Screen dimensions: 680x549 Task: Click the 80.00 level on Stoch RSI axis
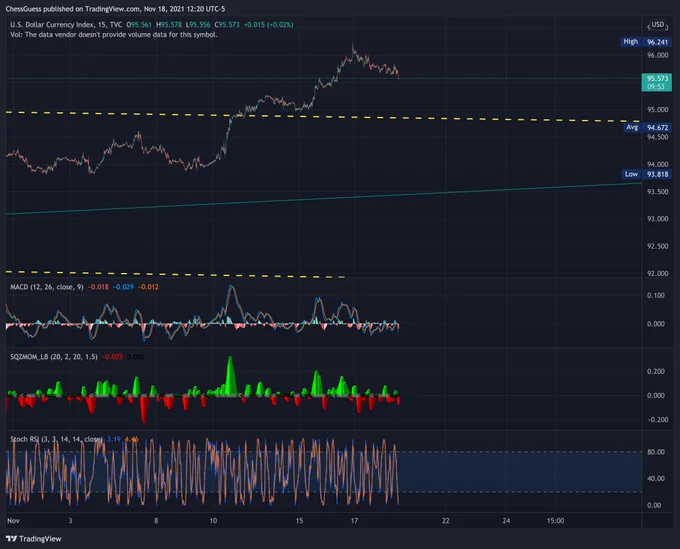point(656,452)
